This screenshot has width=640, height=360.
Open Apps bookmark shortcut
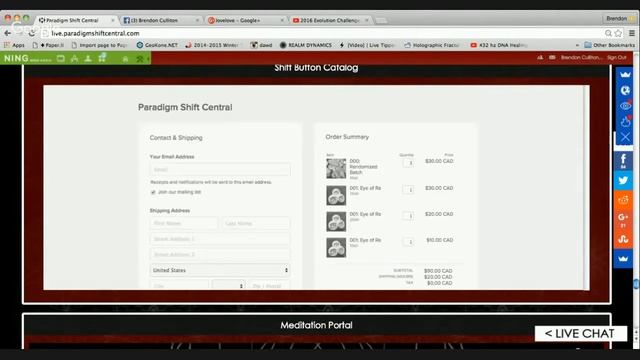coord(14,45)
